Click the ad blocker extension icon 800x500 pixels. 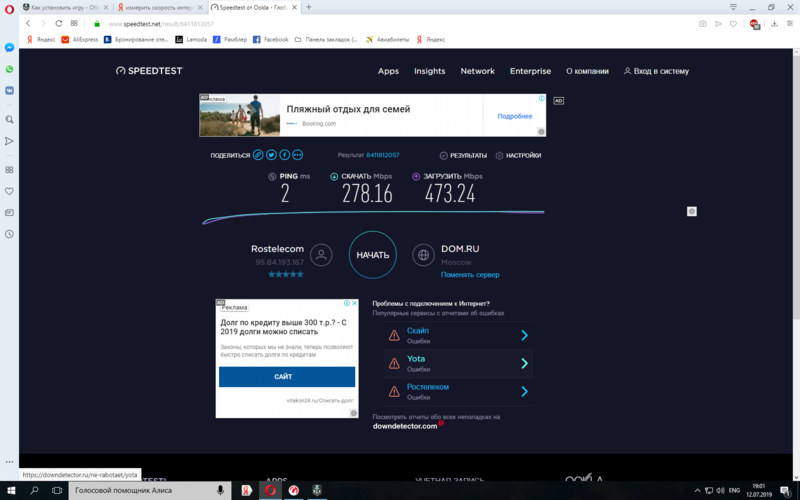pos(755,24)
